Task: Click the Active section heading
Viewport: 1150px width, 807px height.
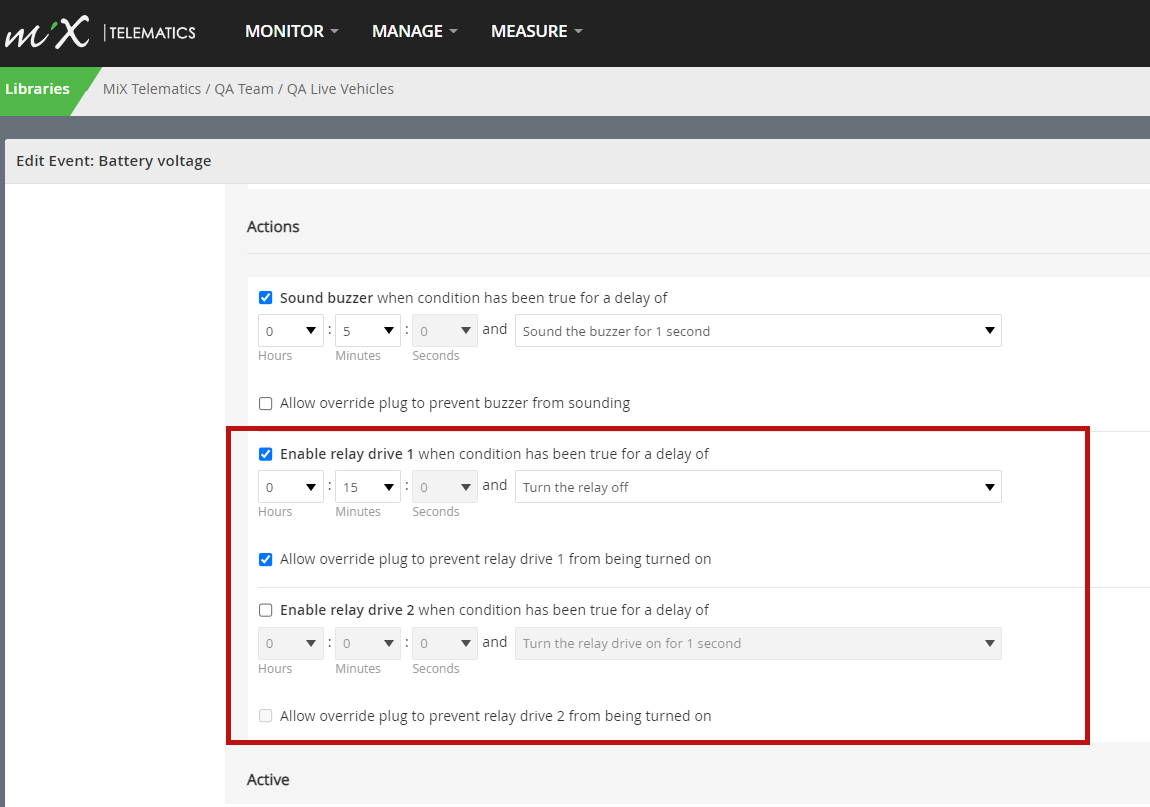Action: [x=268, y=780]
